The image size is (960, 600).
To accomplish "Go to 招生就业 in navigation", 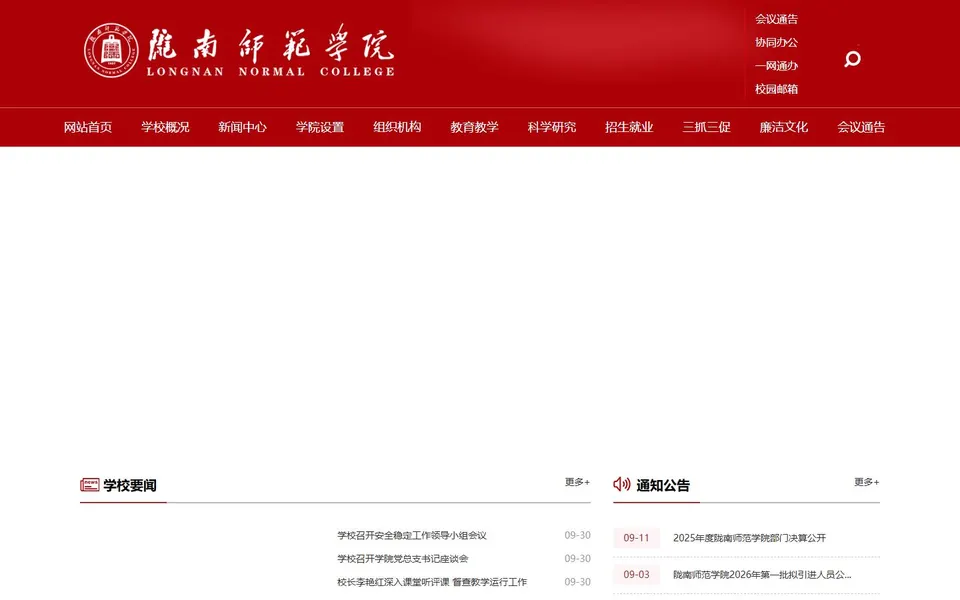I will (629, 127).
